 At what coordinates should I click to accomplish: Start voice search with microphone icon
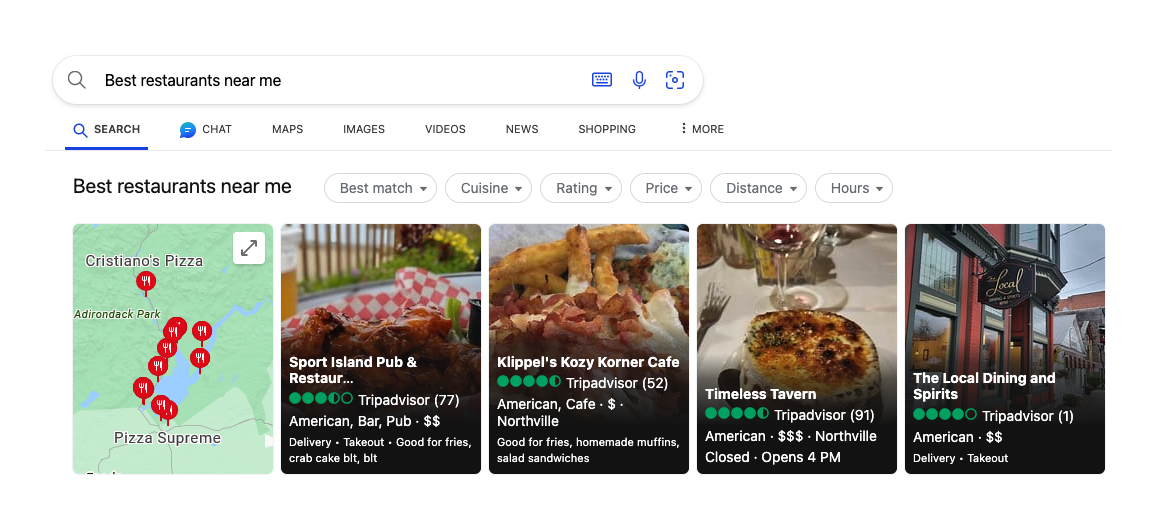coord(639,80)
